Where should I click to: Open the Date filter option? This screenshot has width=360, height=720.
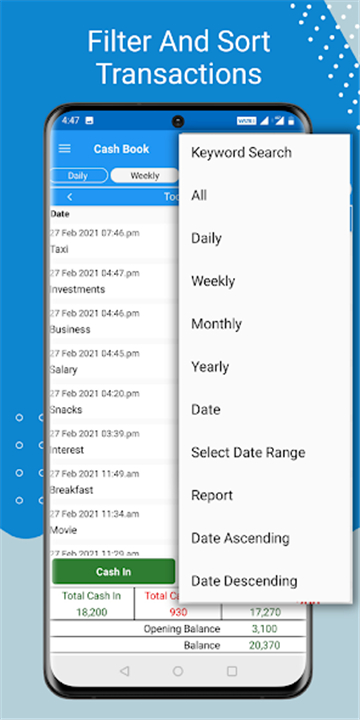point(206,410)
